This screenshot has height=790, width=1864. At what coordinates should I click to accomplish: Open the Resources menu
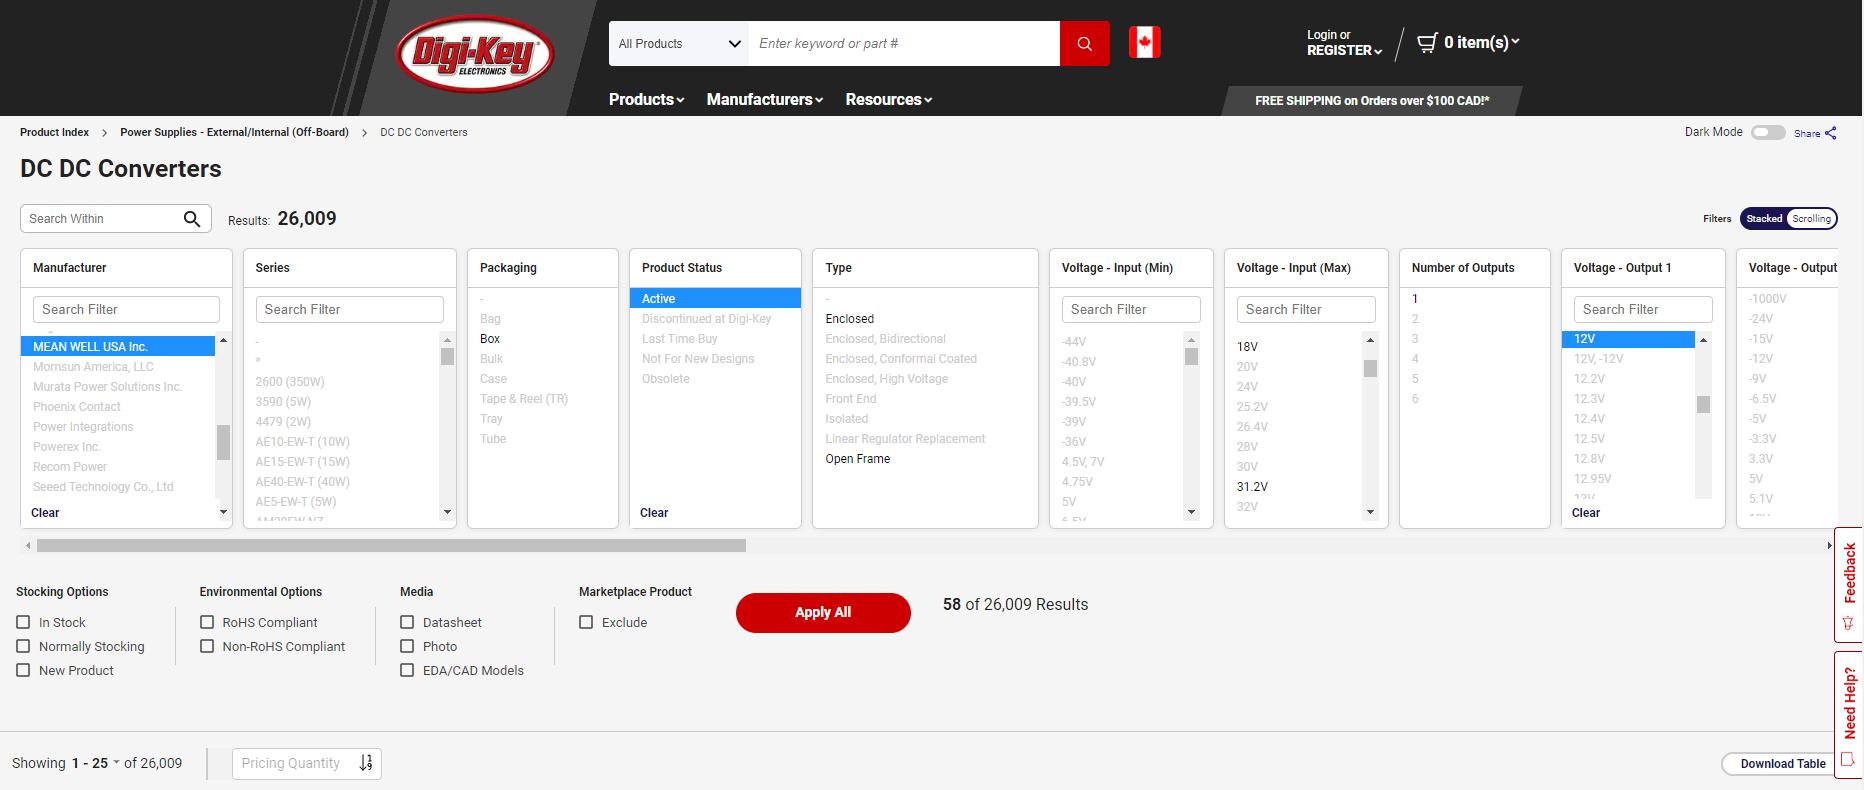pos(888,100)
